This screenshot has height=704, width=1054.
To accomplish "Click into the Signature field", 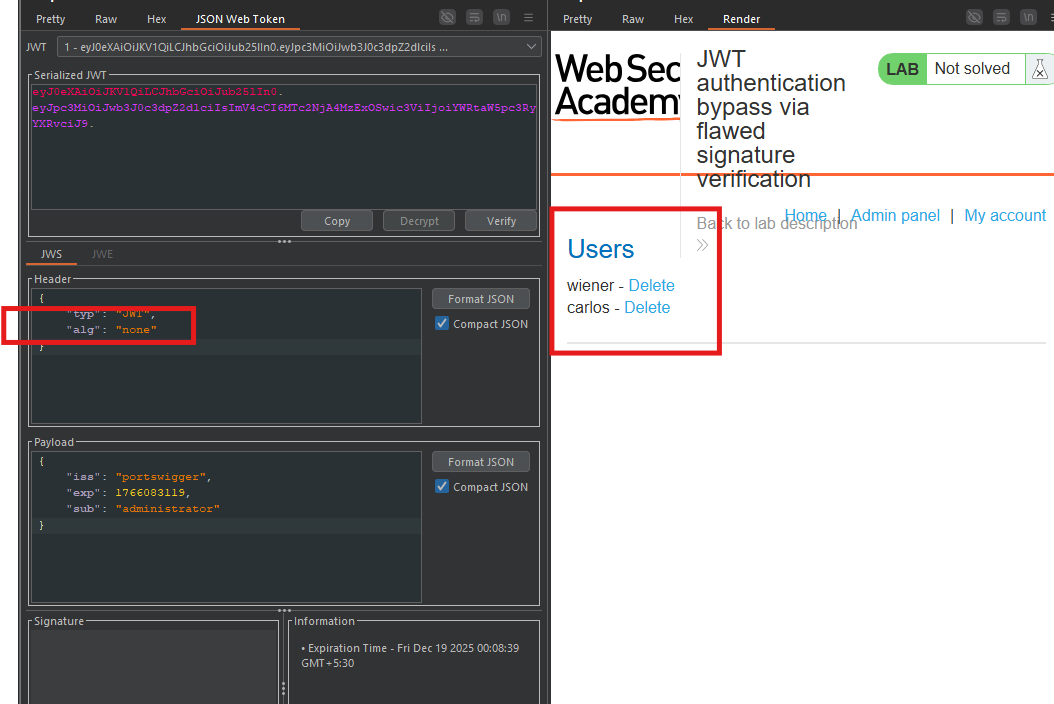I will pyautogui.click(x=154, y=667).
